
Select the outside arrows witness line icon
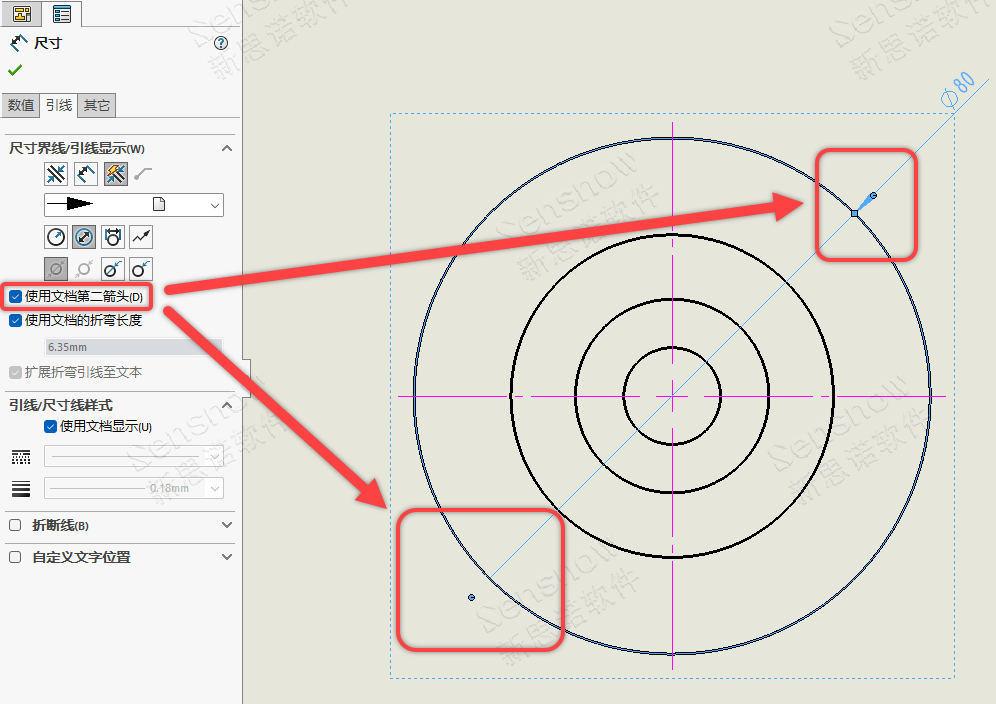(56, 174)
